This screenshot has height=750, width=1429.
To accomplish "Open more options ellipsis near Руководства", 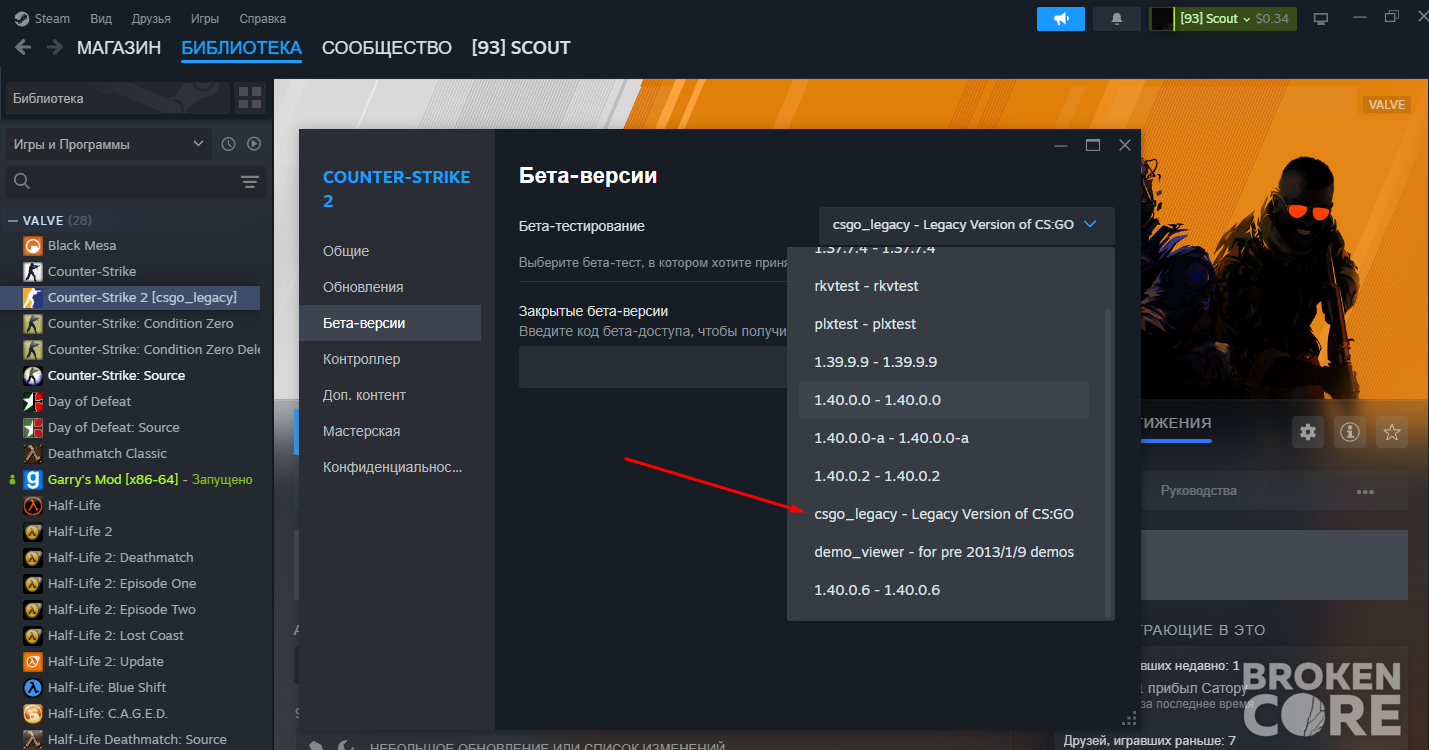I will click(1365, 491).
